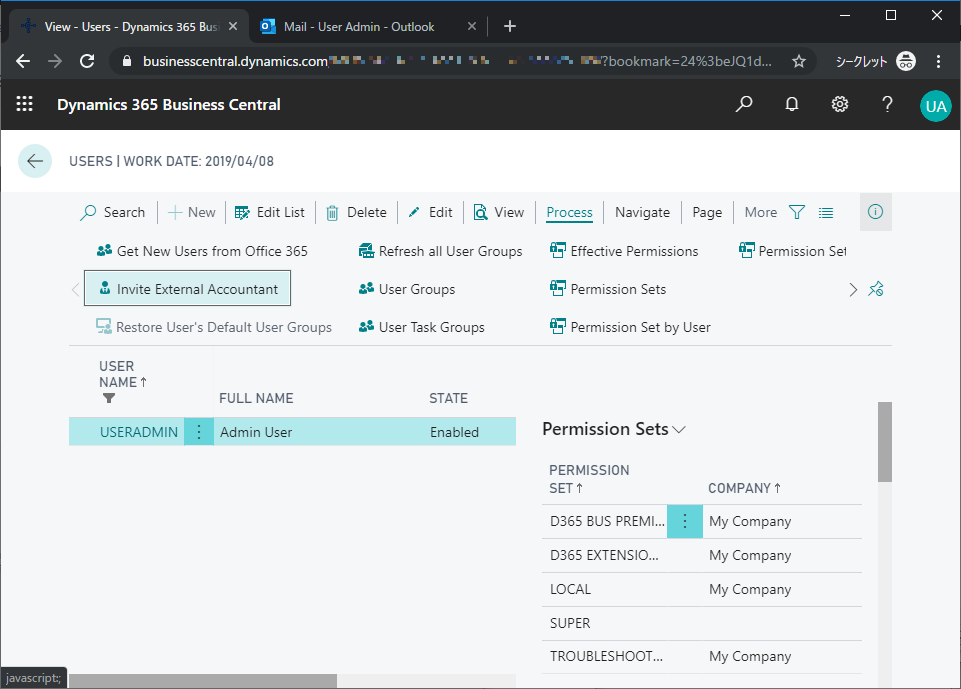Toggle the filter pane funnel icon
961x689 pixels.
[797, 212]
